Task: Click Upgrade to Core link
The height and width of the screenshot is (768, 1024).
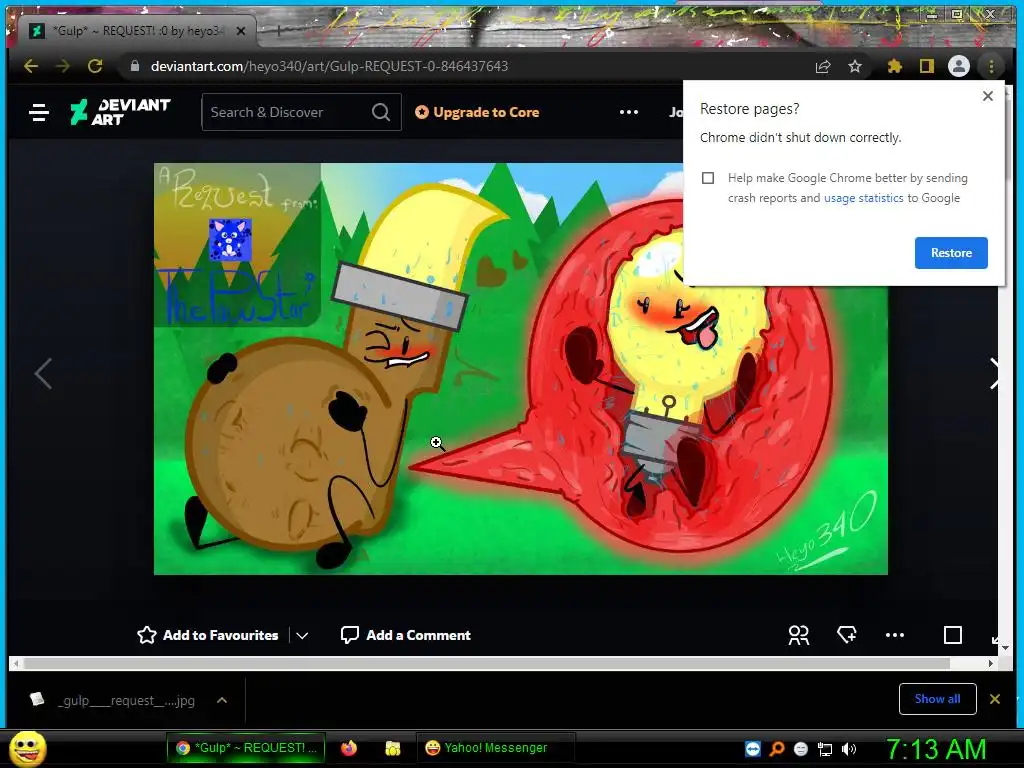Action: (x=477, y=112)
